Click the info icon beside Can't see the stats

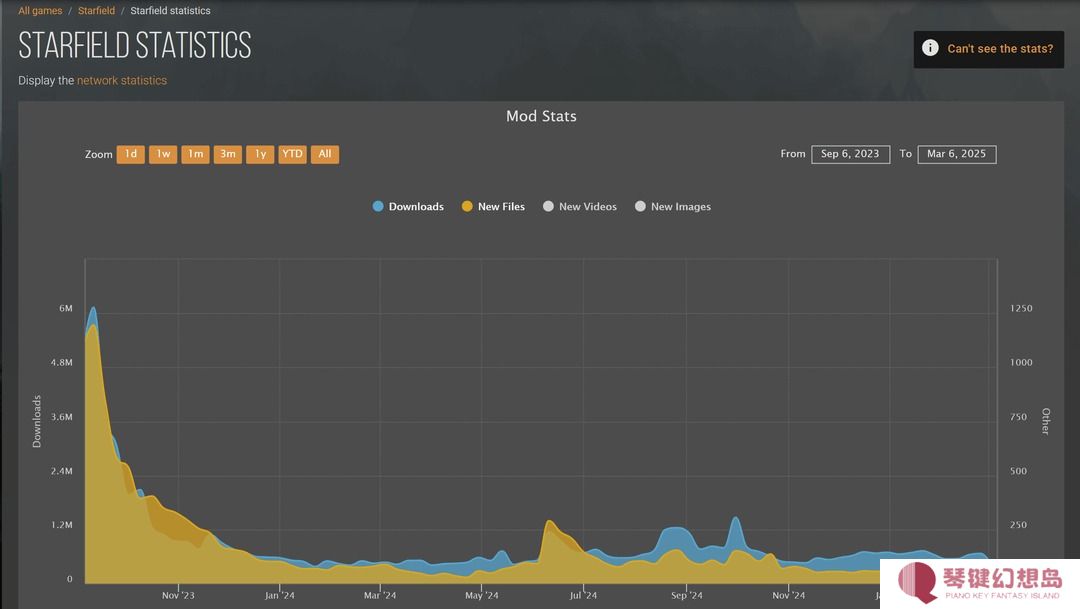[930, 48]
